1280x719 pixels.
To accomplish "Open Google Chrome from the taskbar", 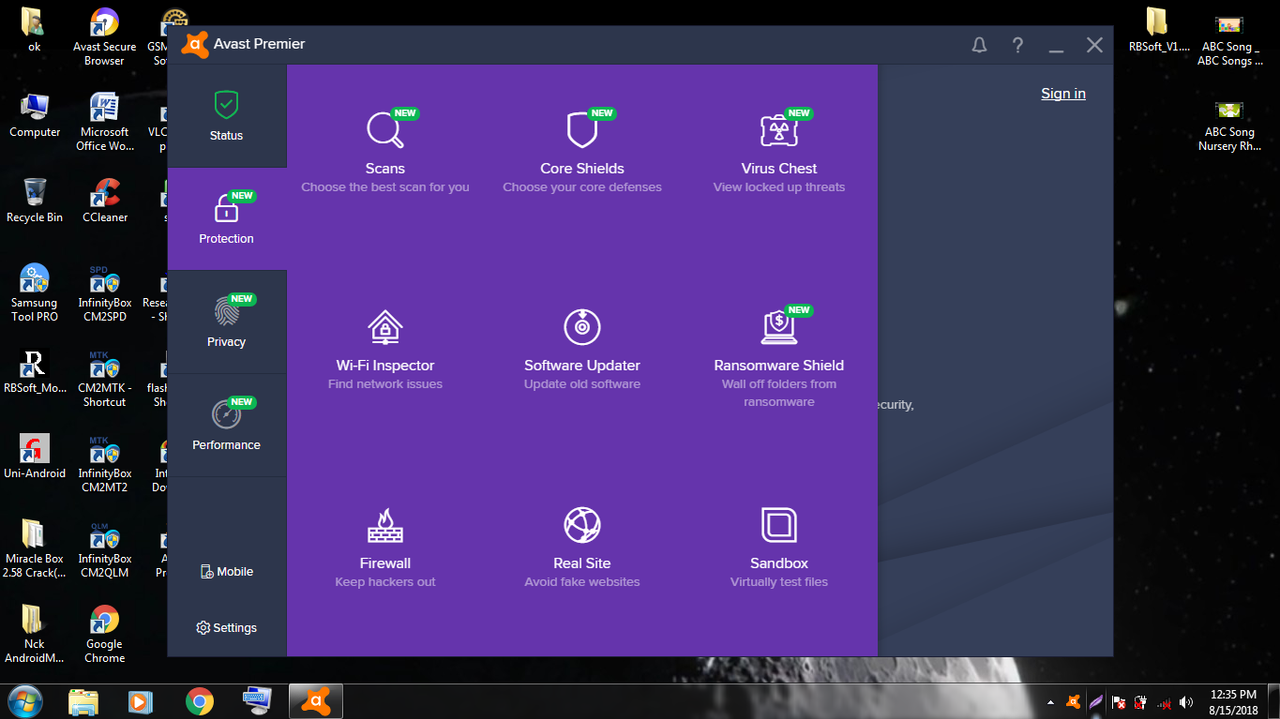I will 199,701.
